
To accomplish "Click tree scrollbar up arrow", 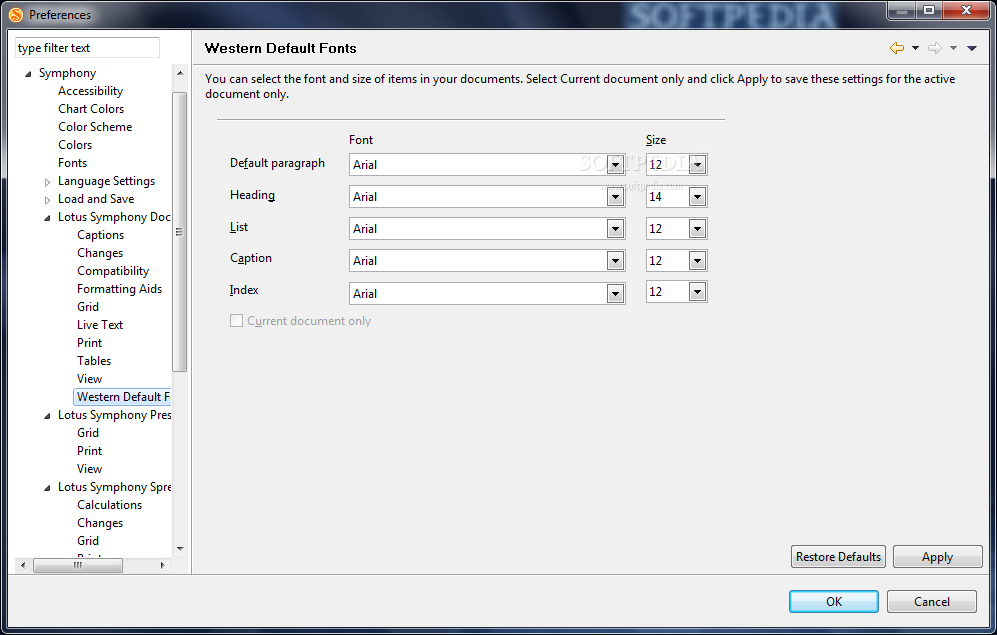I will (180, 73).
